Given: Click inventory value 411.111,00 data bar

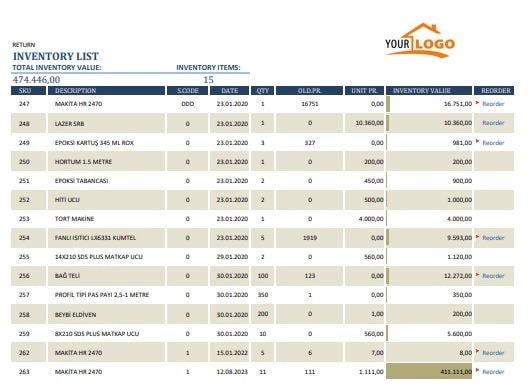Looking at the screenshot, I should (x=429, y=371).
